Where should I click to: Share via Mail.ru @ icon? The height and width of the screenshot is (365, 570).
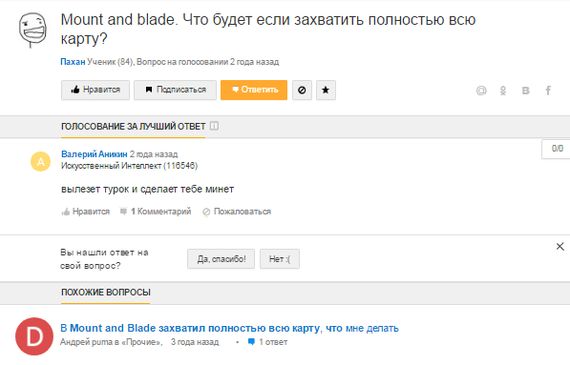click(481, 90)
